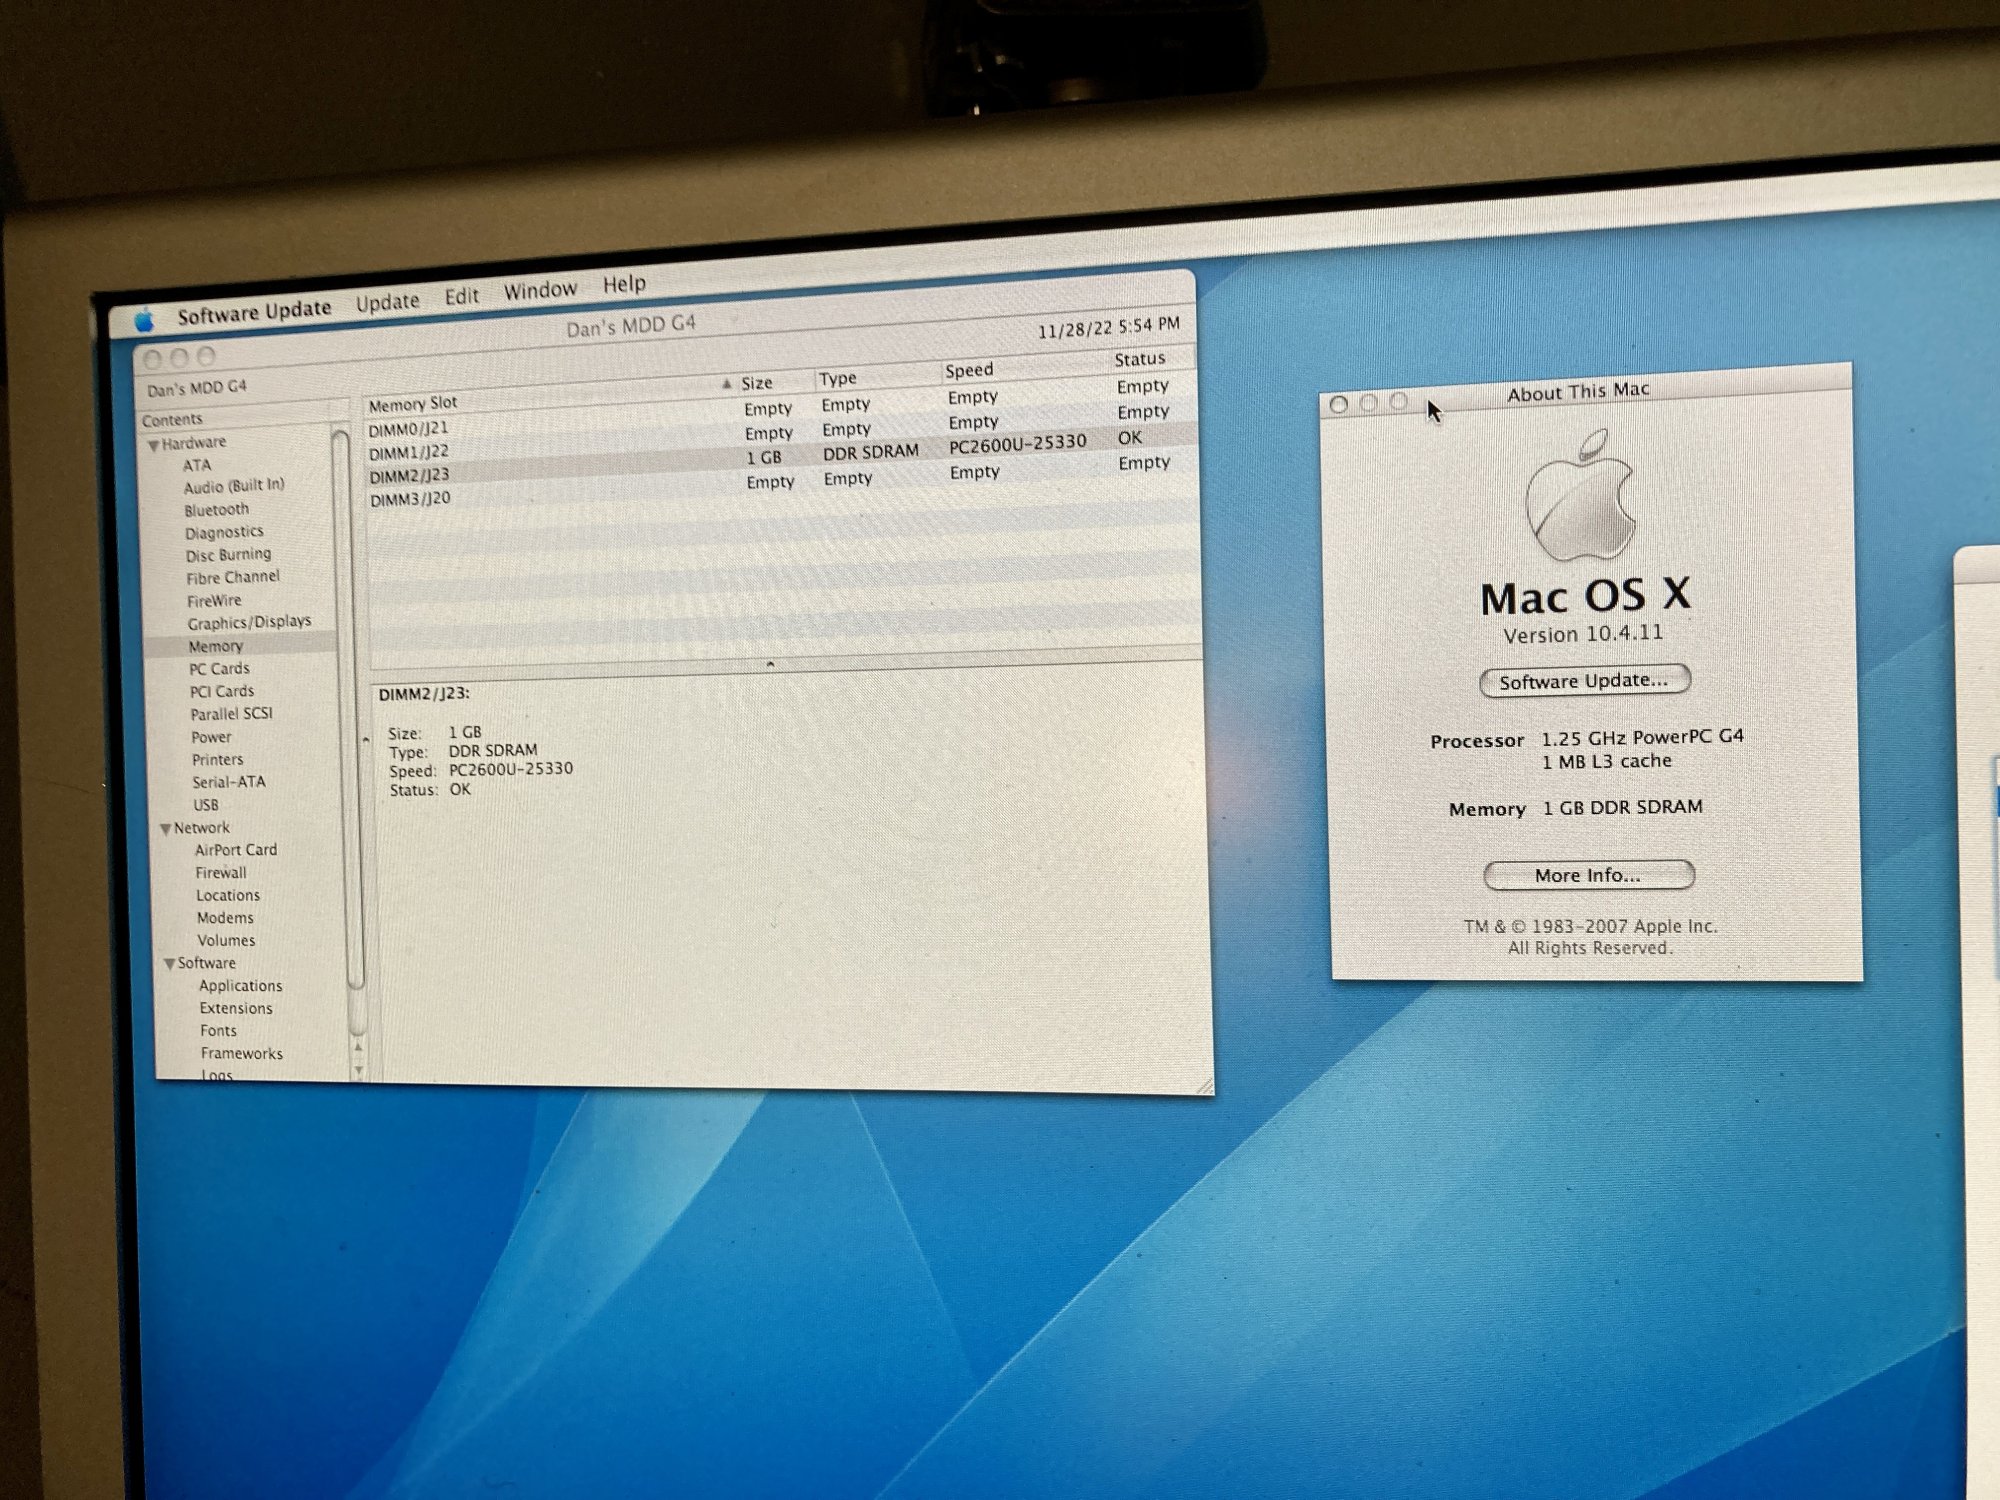
Task: Open the Window menu
Action: (540, 290)
